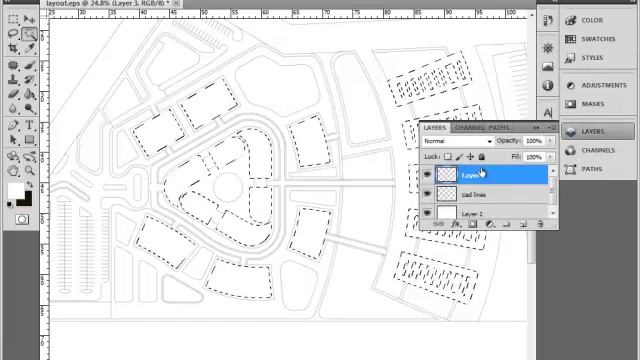Click the selected layer's thumbnail

click(x=447, y=175)
